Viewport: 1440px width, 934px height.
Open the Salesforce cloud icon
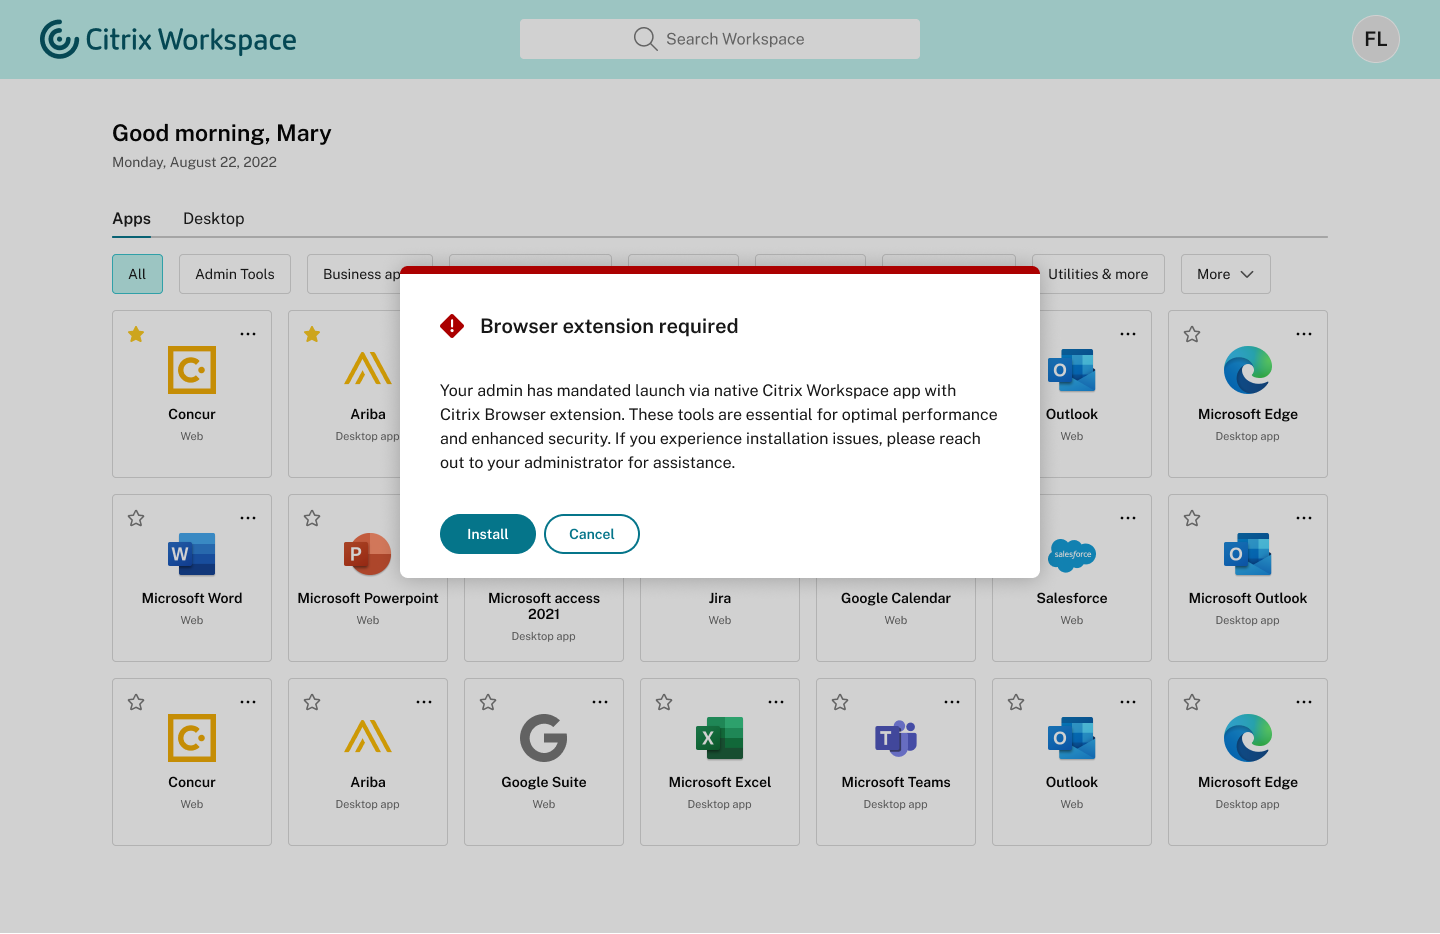click(1072, 554)
